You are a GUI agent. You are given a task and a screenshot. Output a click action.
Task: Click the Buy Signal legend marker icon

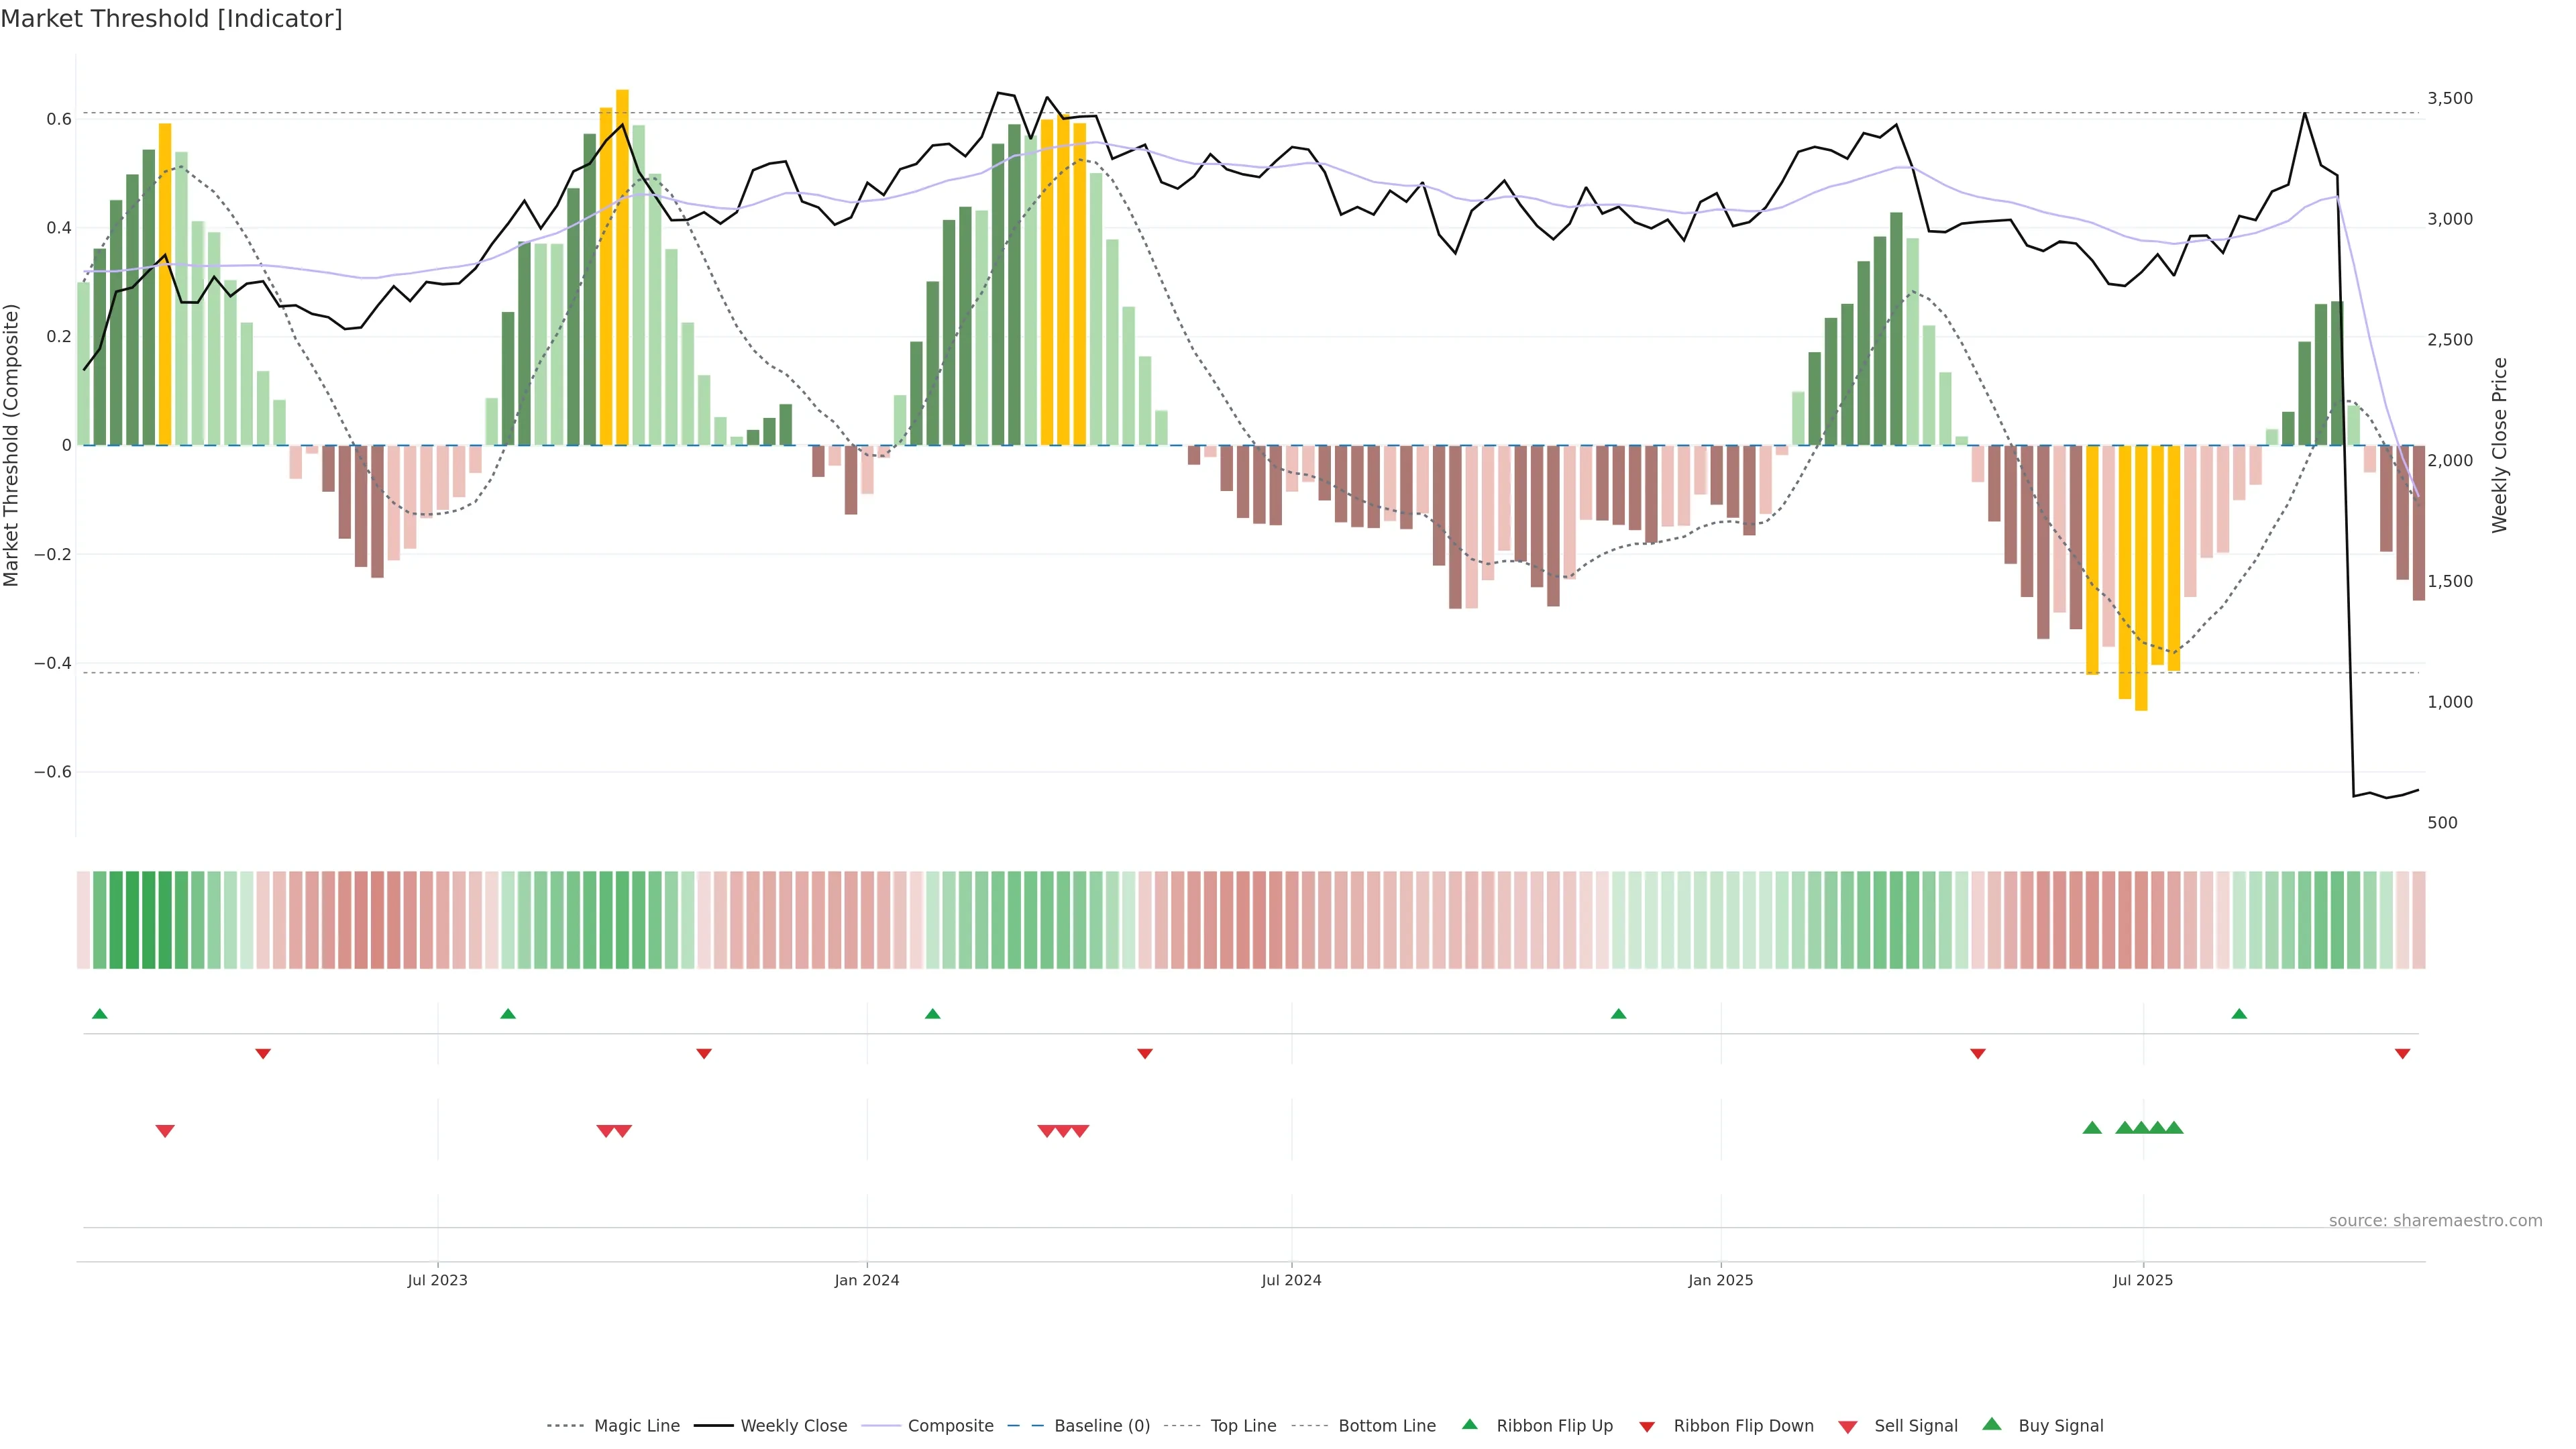[x=1992, y=1425]
